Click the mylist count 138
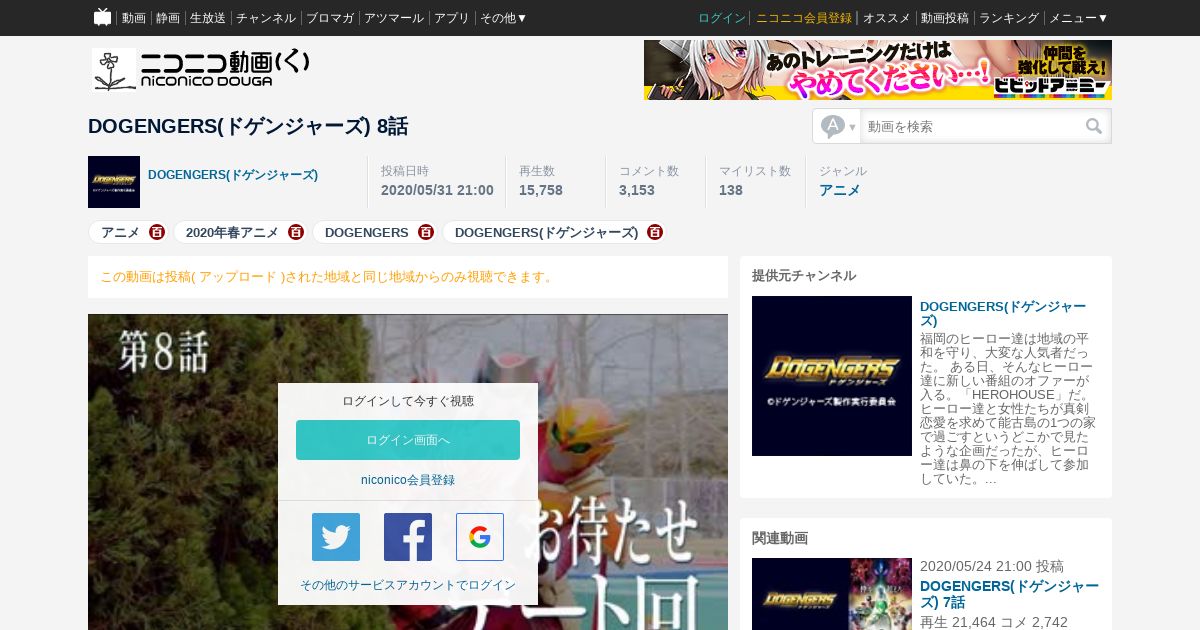The width and height of the screenshot is (1200, 630). [731, 190]
